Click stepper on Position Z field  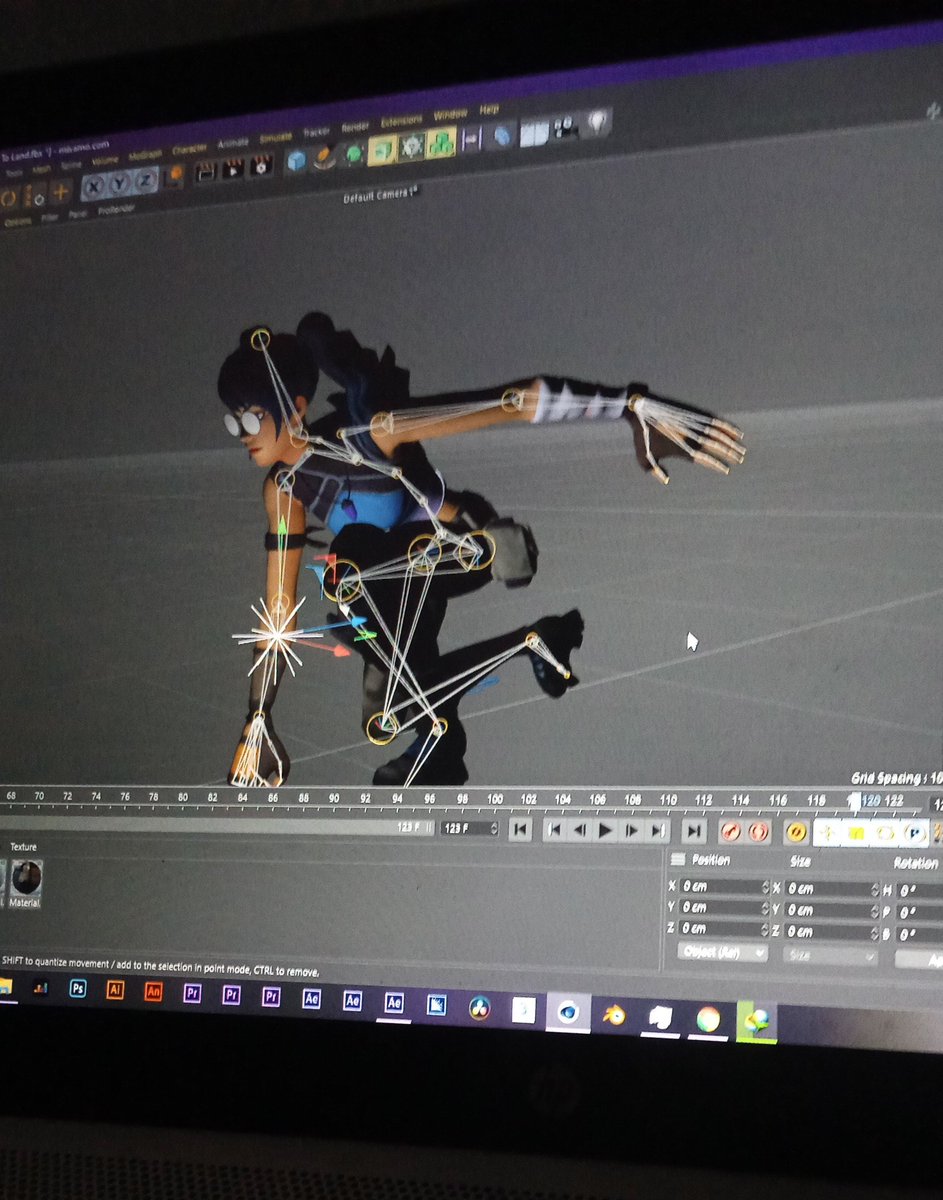click(766, 929)
